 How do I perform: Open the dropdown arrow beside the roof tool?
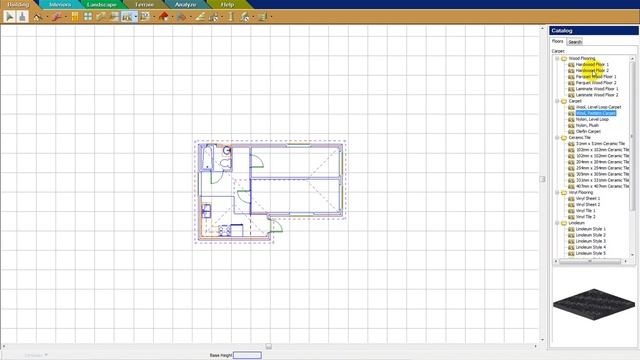click(172, 17)
